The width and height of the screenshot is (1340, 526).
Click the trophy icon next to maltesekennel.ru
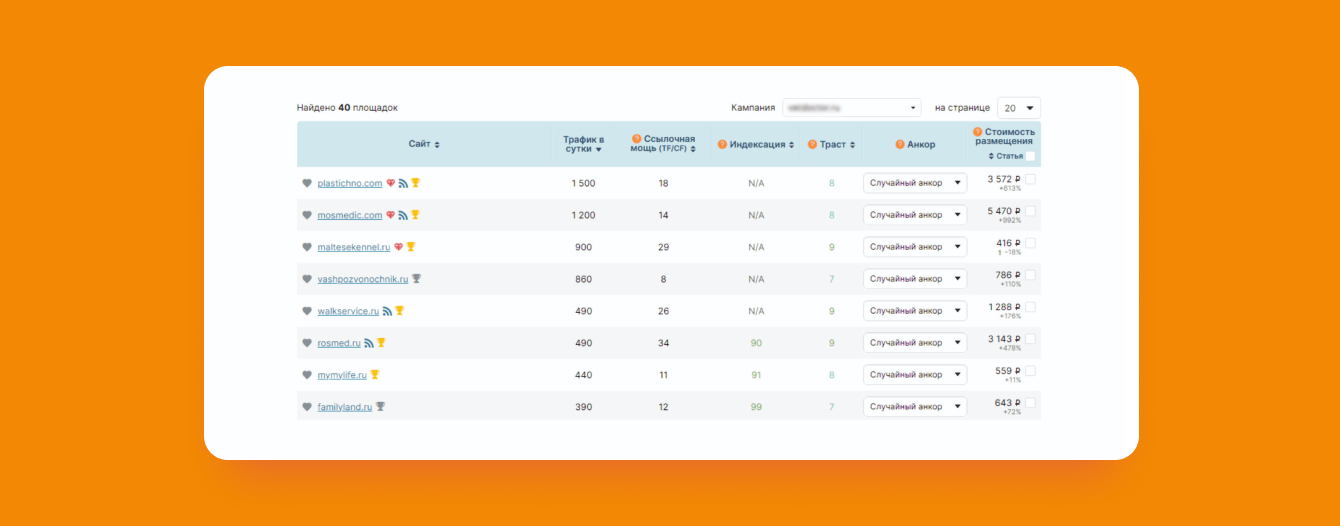point(410,247)
